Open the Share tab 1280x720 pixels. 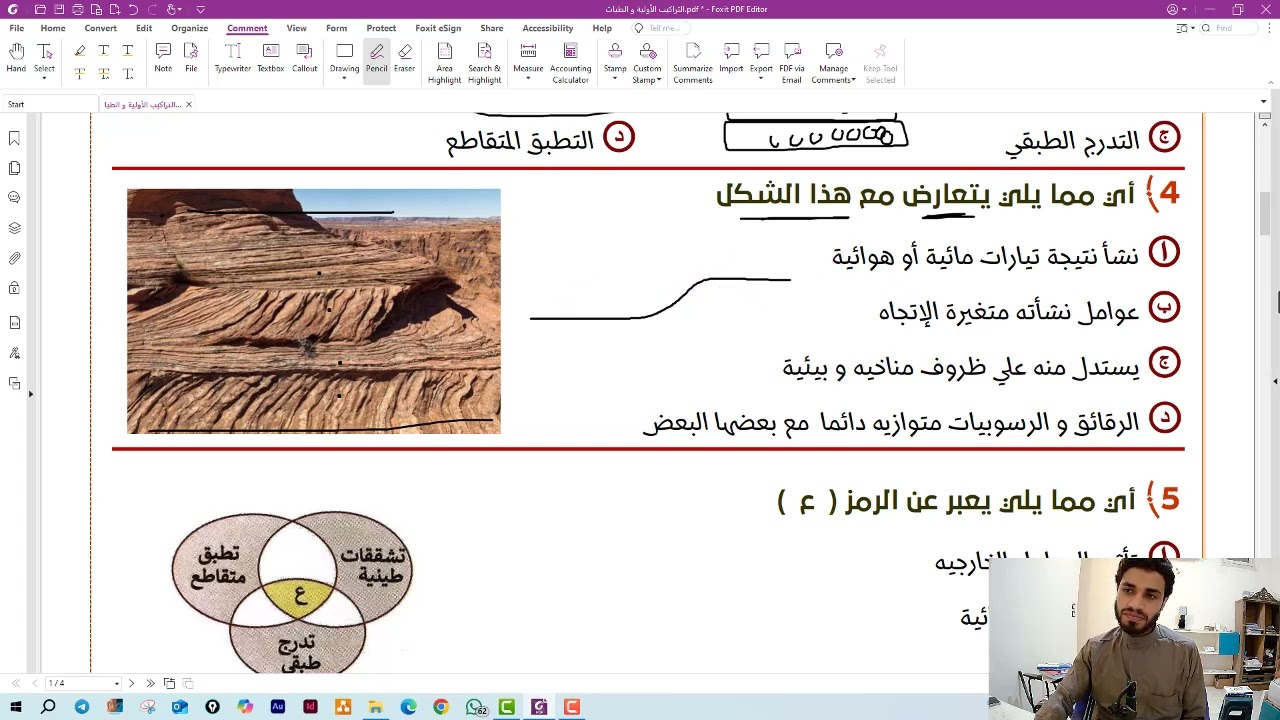pos(491,28)
